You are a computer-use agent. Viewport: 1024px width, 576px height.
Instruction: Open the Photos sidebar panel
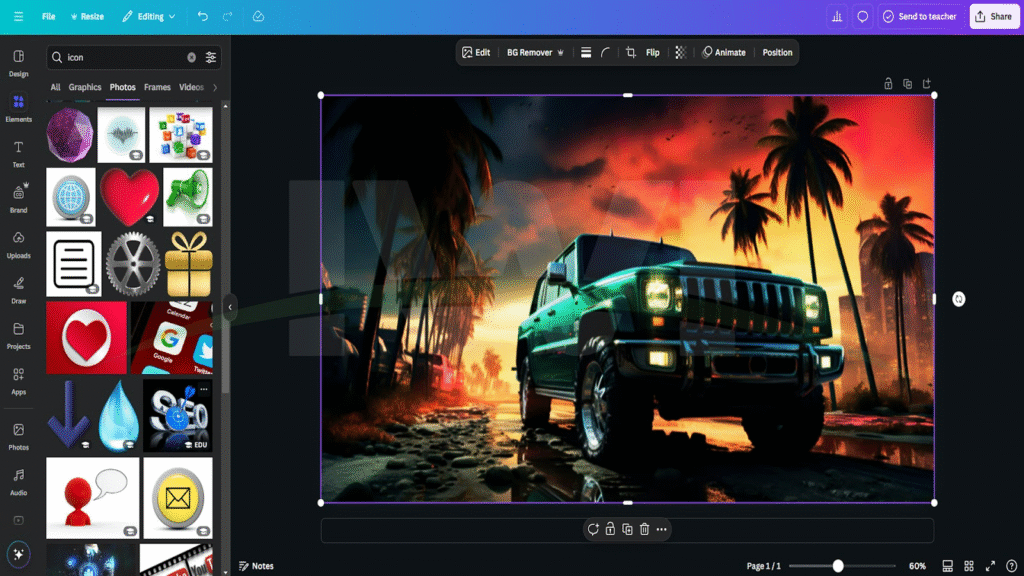18,436
